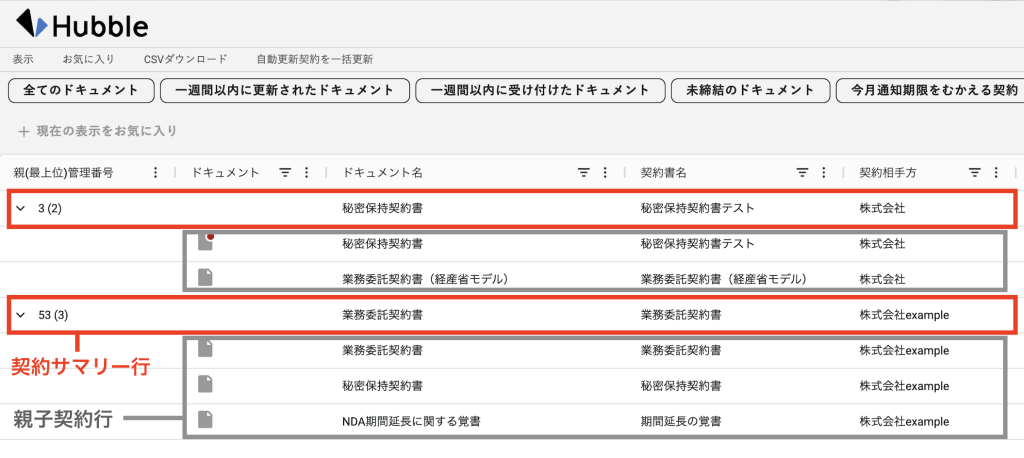This screenshot has width=1024, height=458.
Task: Click CSVダウンロード in the menu bar
Action: [185, 59]
